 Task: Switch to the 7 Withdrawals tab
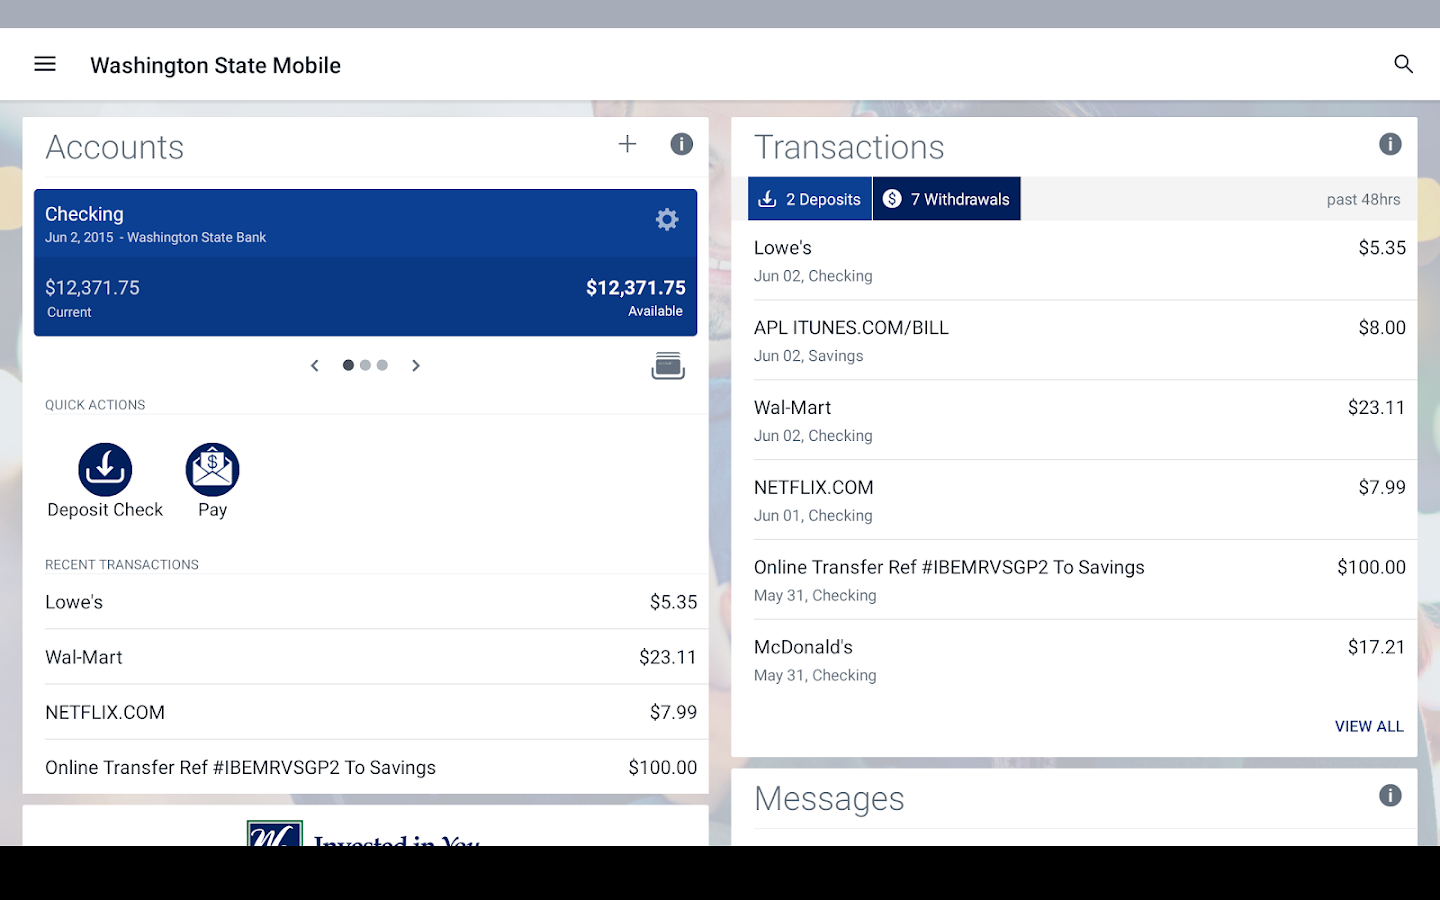pyautogui.click(x=947, y=199)
